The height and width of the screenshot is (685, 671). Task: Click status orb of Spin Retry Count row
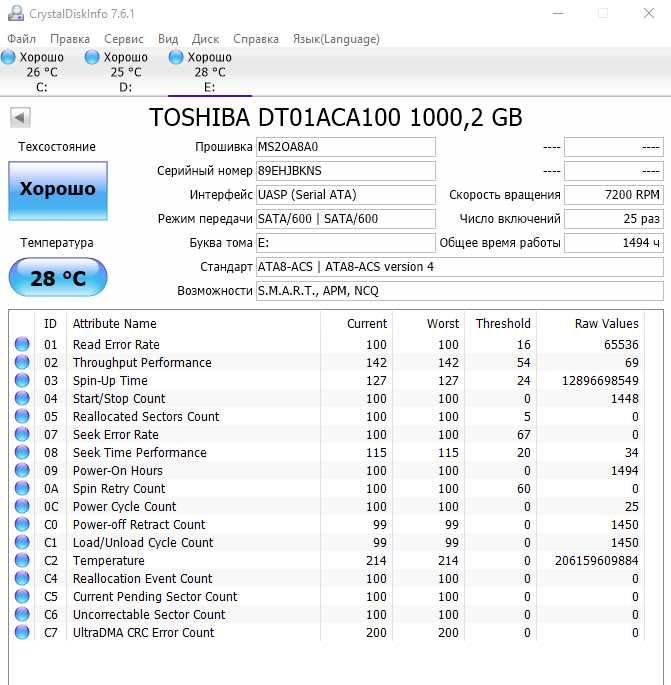(x=22, y=488)
